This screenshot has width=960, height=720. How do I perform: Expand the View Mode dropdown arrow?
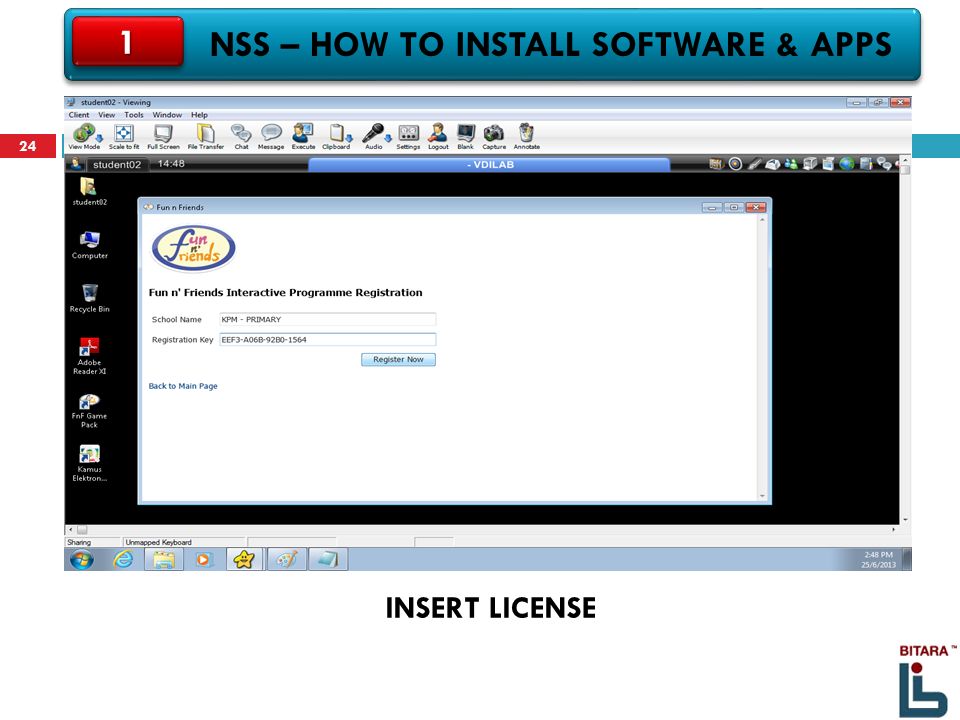[99, 138]
